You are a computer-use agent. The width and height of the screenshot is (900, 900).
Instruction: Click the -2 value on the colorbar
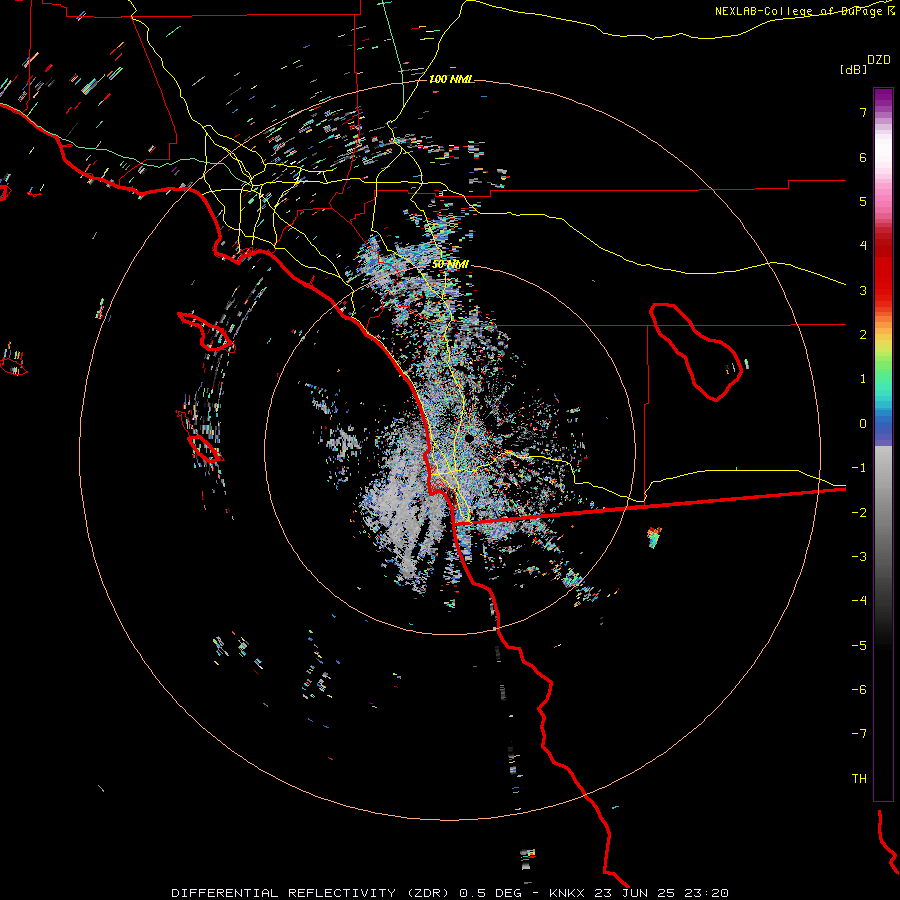[x=859, y=512]
